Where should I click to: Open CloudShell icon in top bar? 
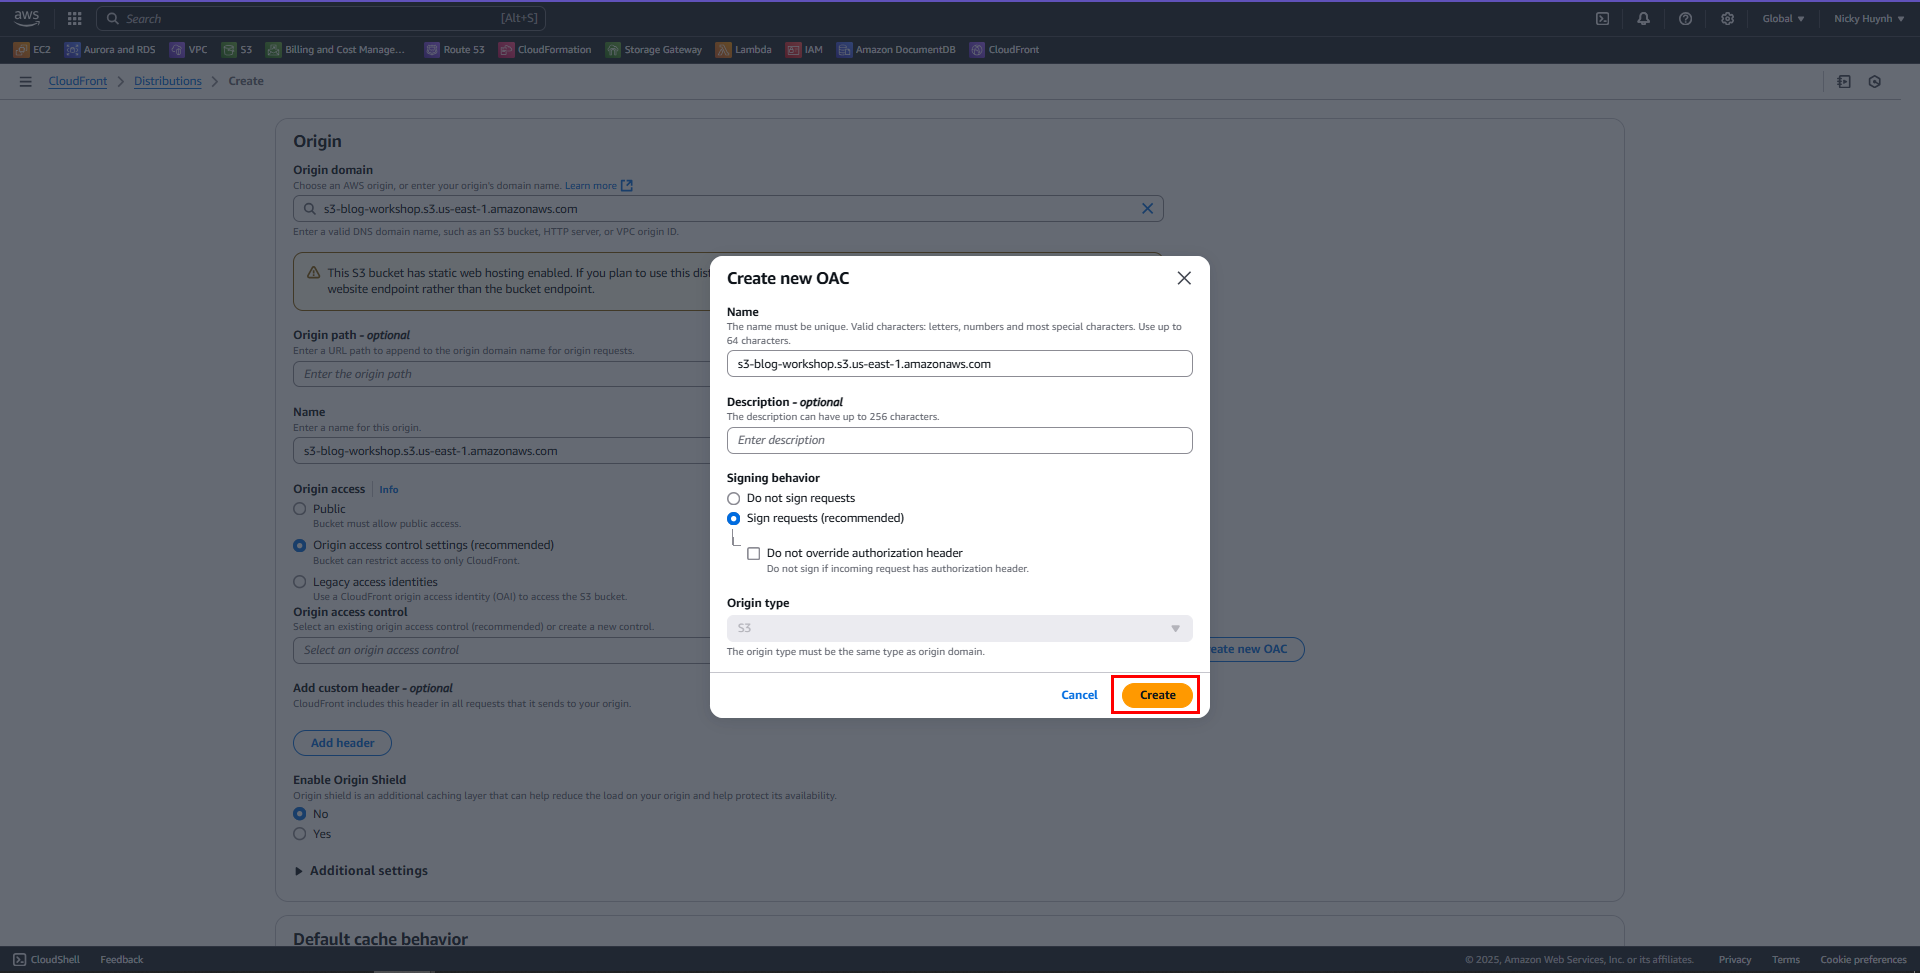(1602, 18)
